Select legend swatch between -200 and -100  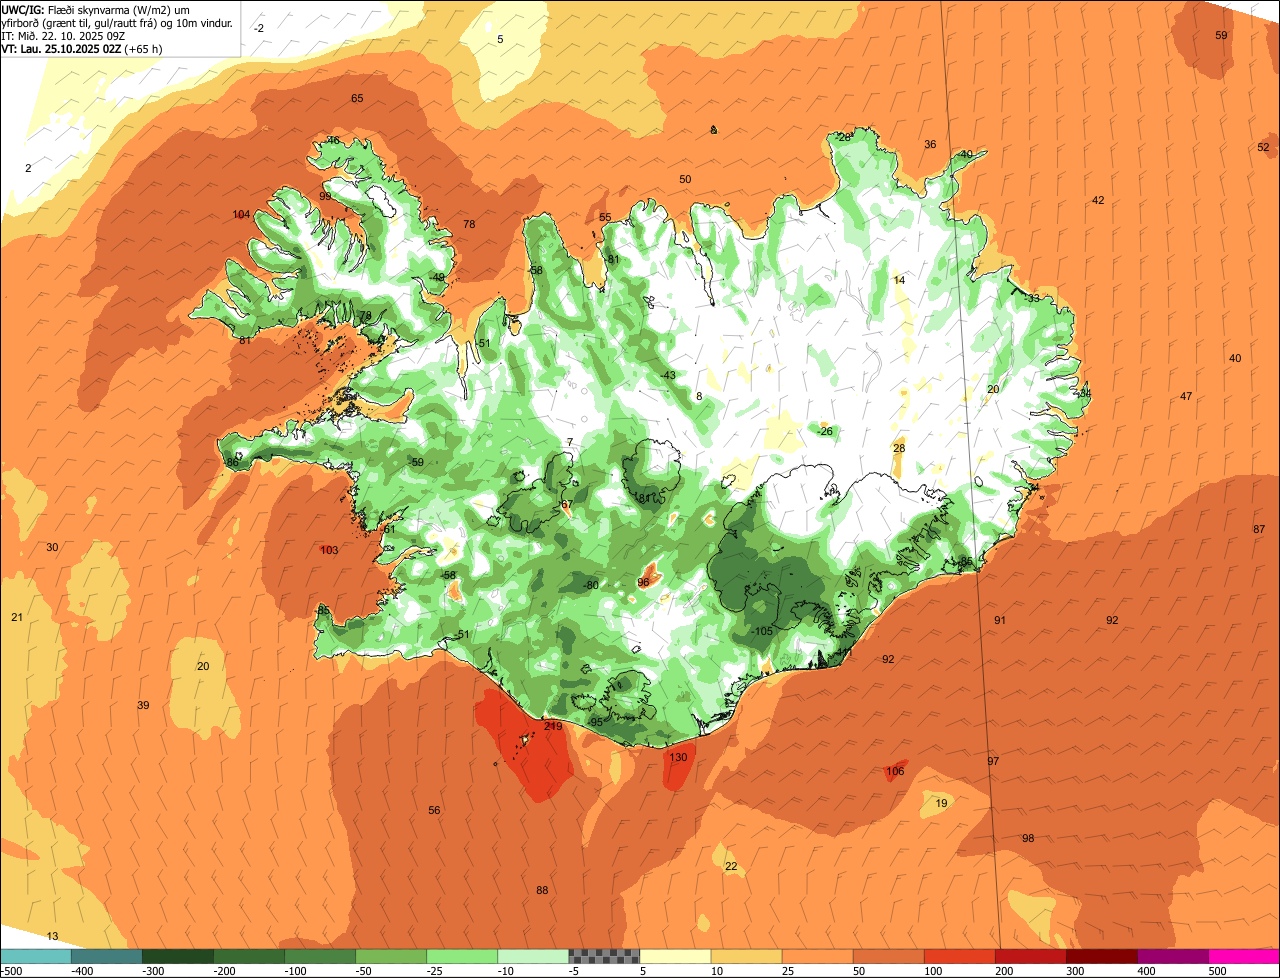(248, 956)
